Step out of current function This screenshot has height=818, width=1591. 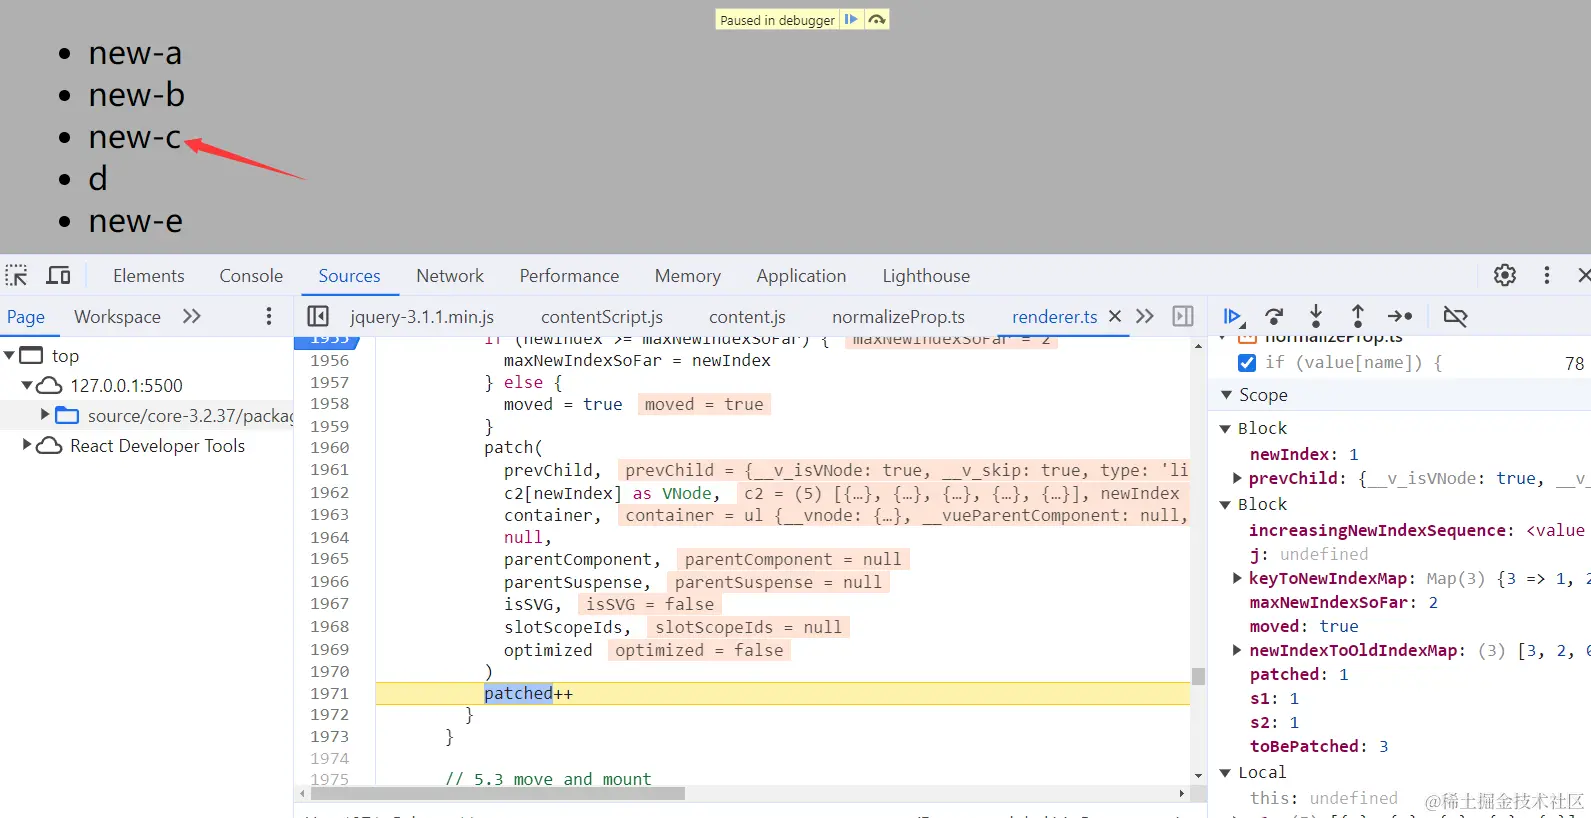coord(1358,316)
